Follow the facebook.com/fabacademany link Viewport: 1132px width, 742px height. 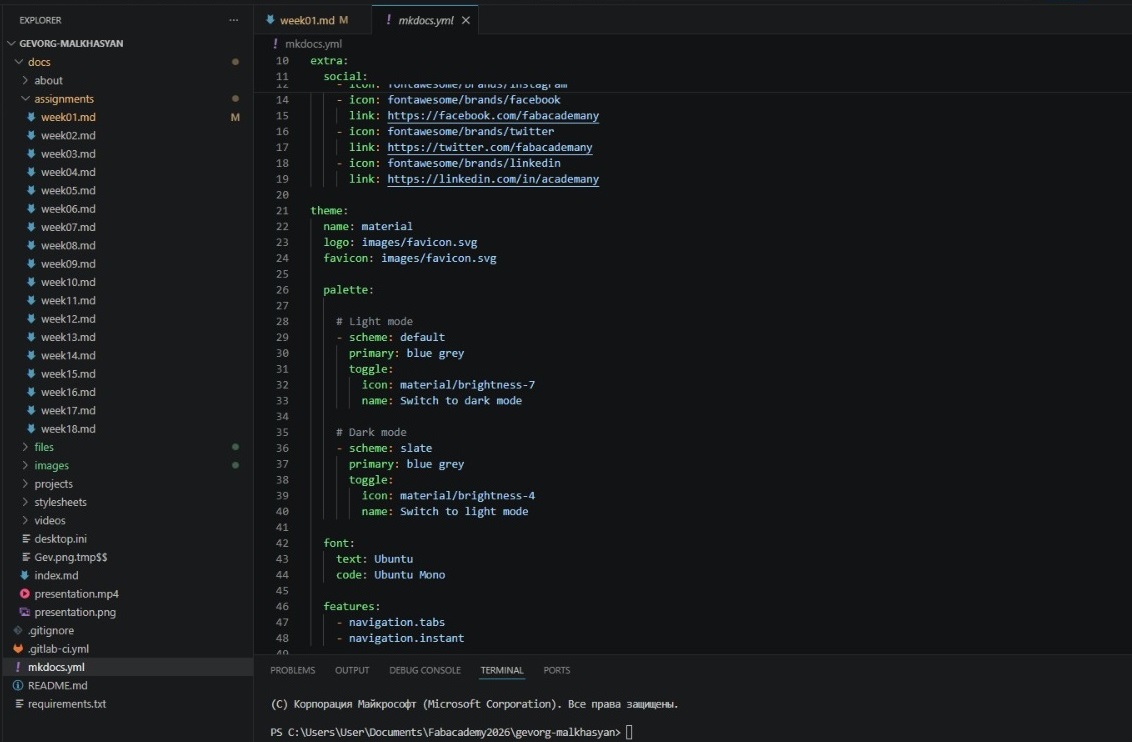[x=493, y=115]
